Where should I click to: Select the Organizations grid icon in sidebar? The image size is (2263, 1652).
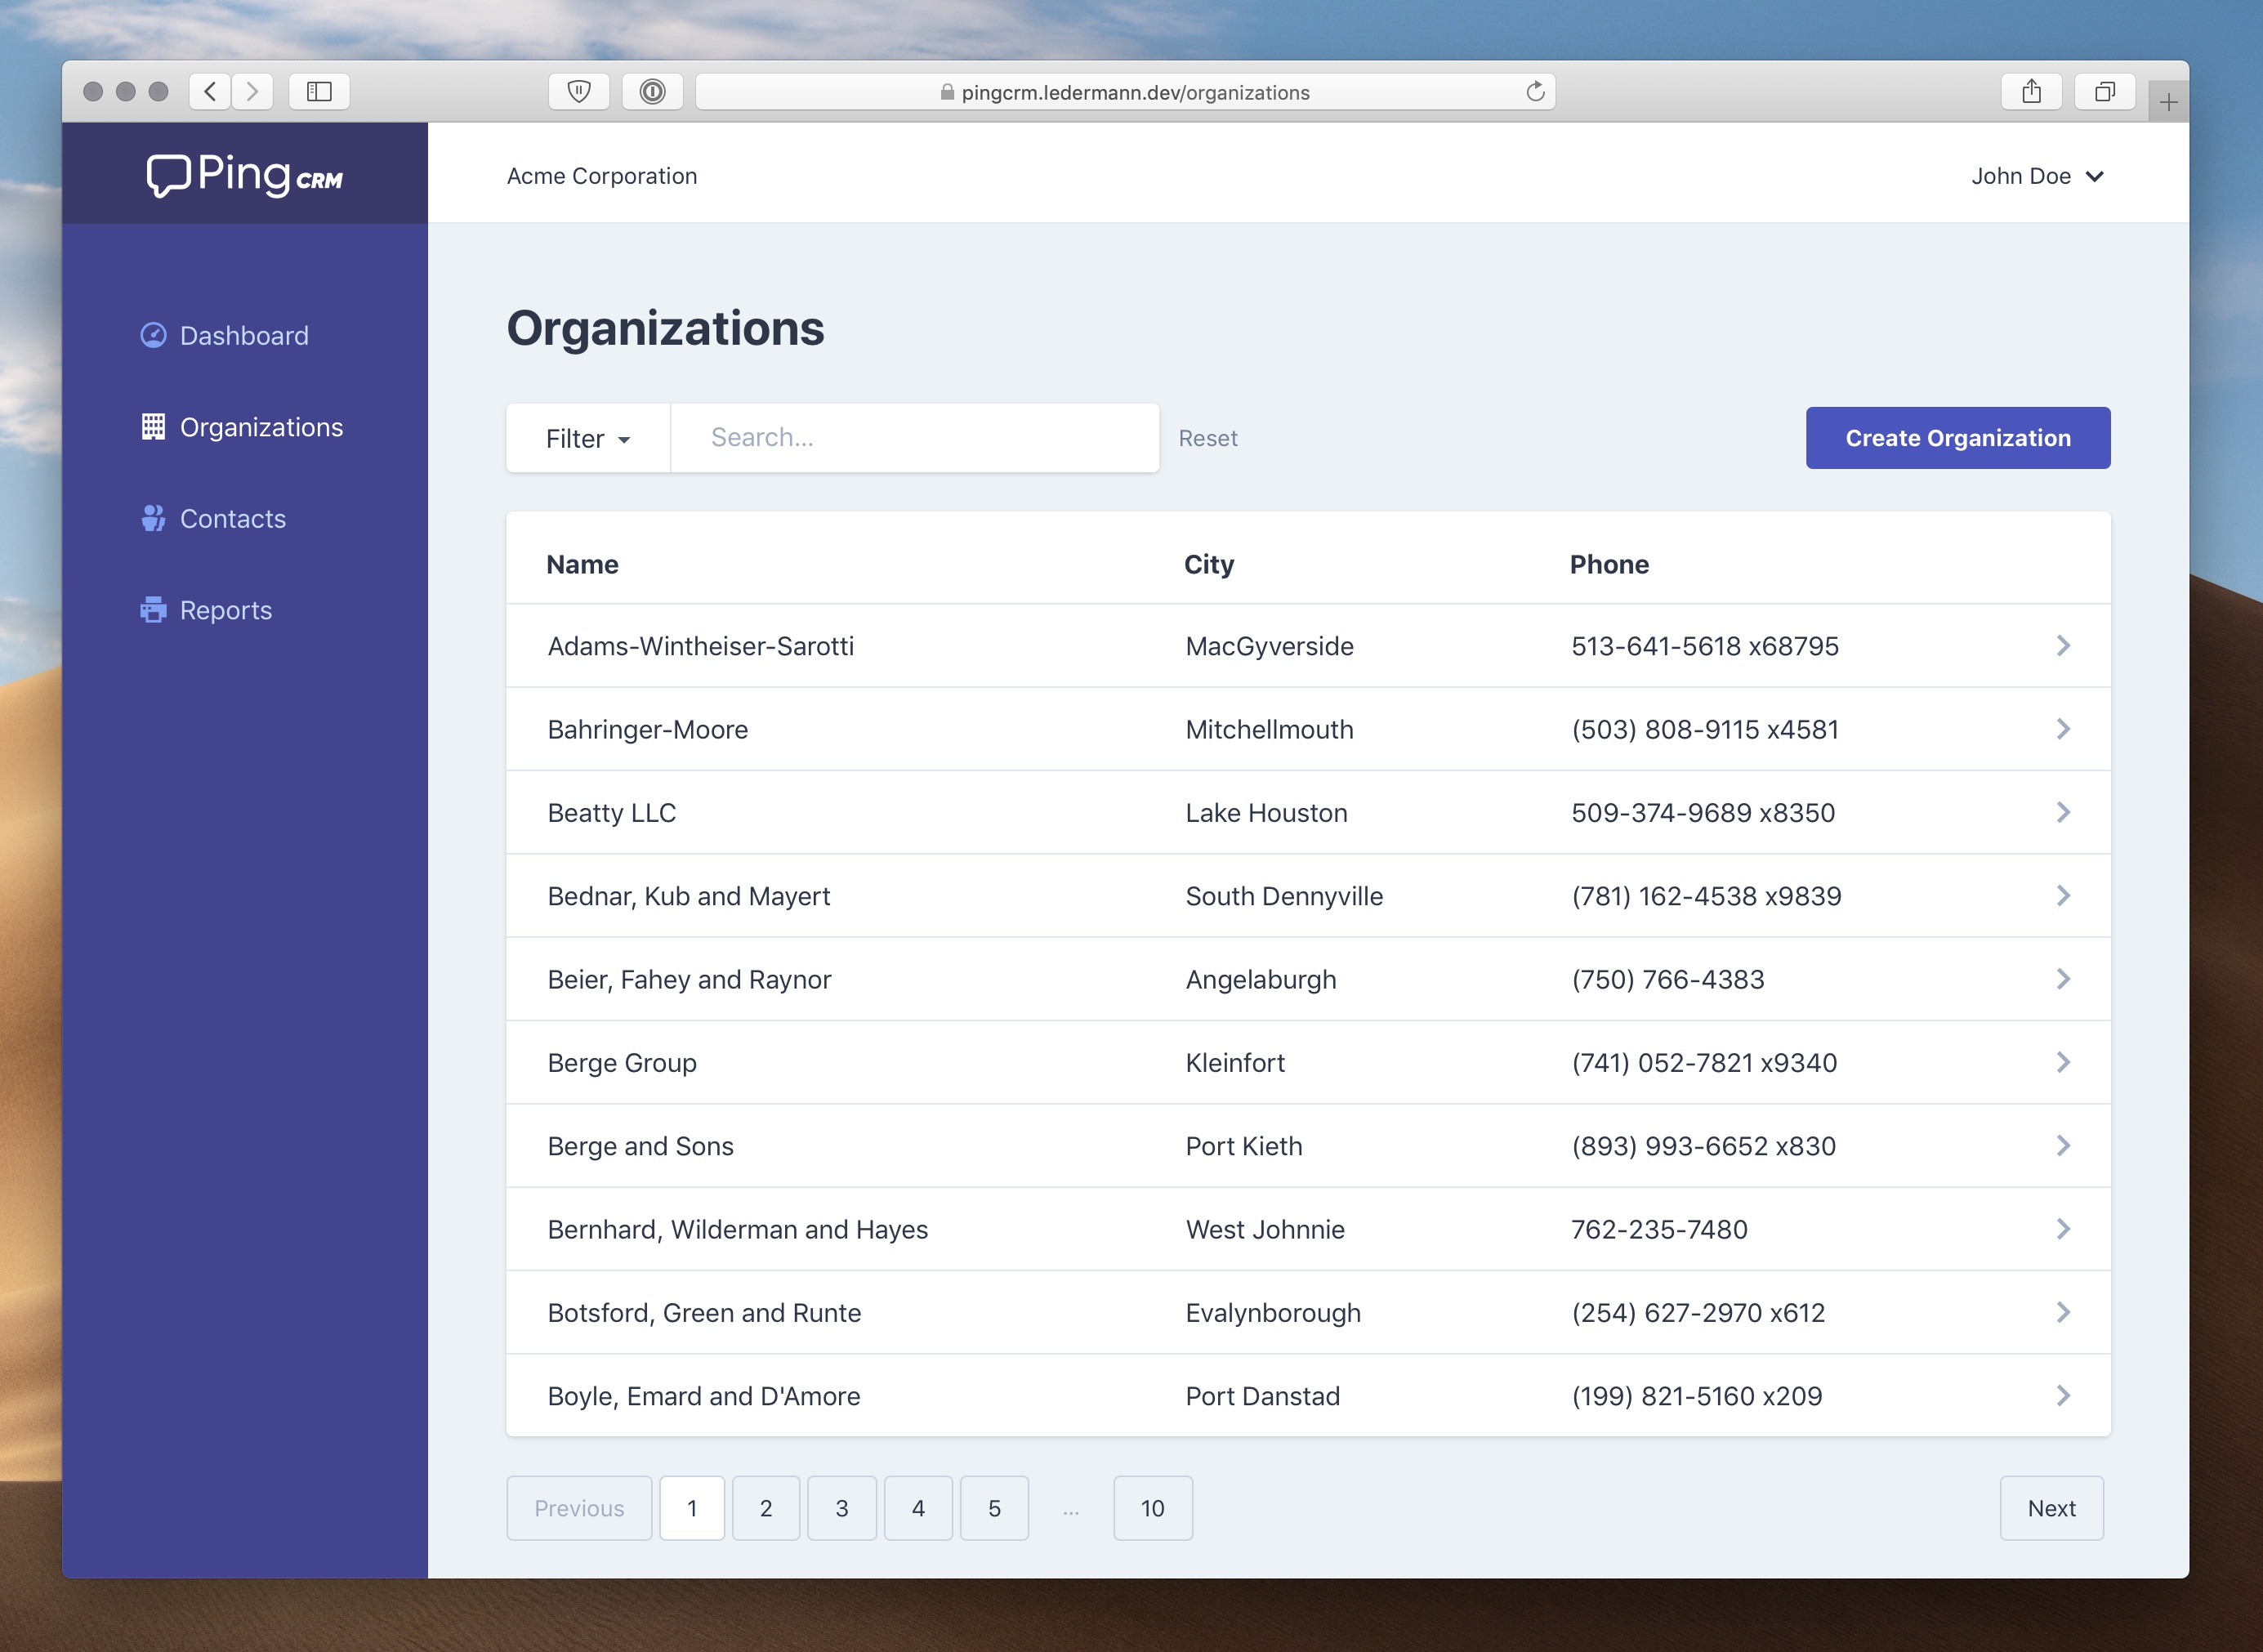click(153, 427)
